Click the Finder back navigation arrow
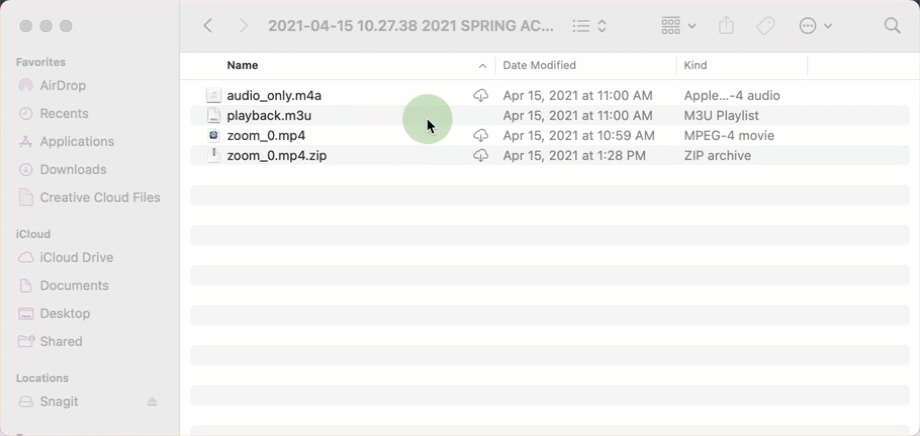The width and height of the screenshot is (920, 436). click(x=208, y=26)
